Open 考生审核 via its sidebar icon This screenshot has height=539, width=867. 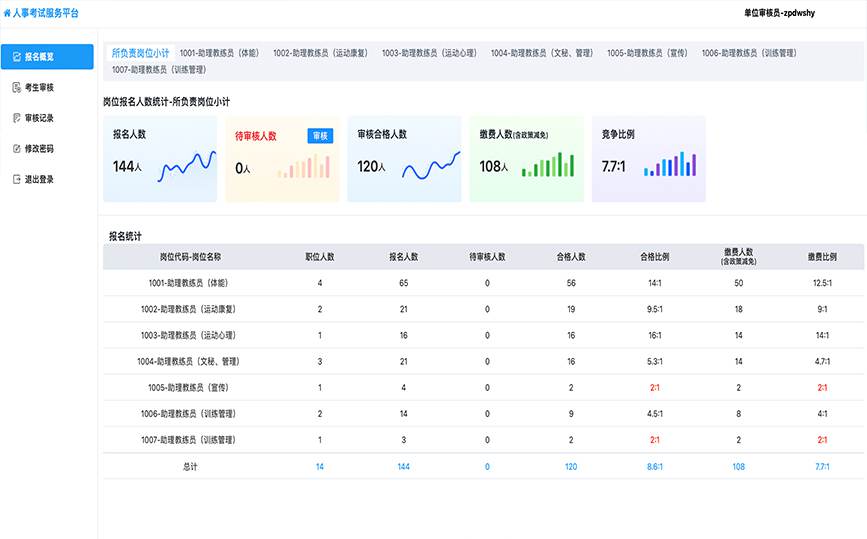tap(15, 88)
